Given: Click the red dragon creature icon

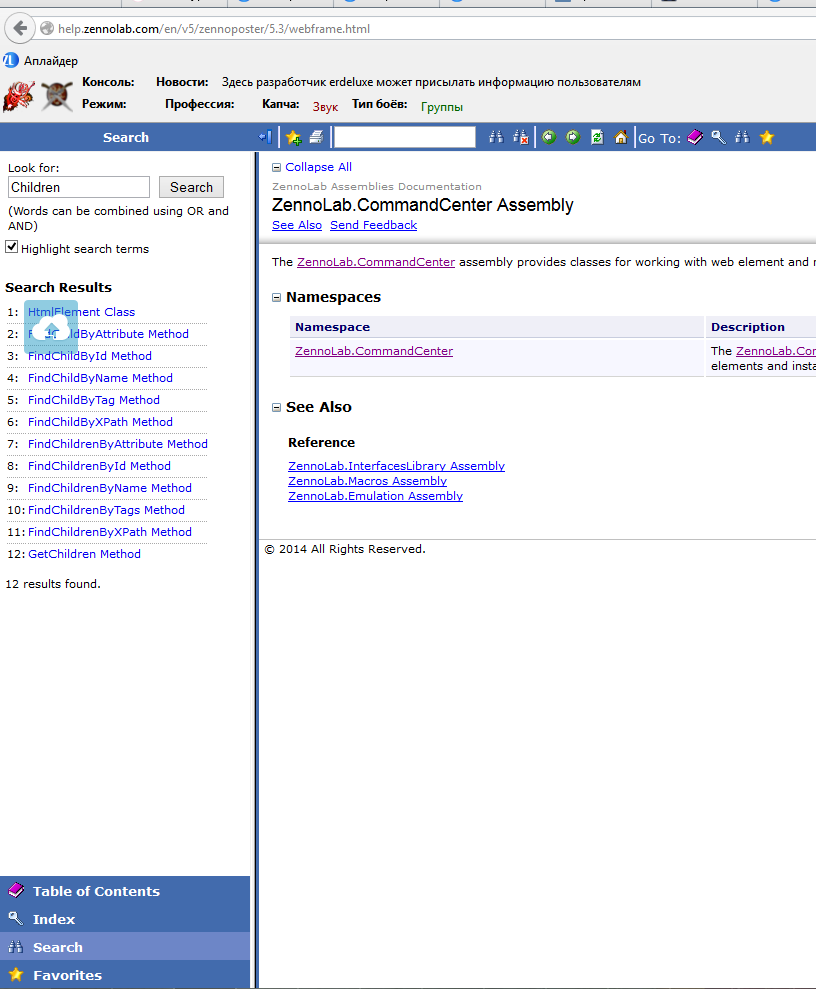Looking at the screenshot, I should click(x=18, y=97).
